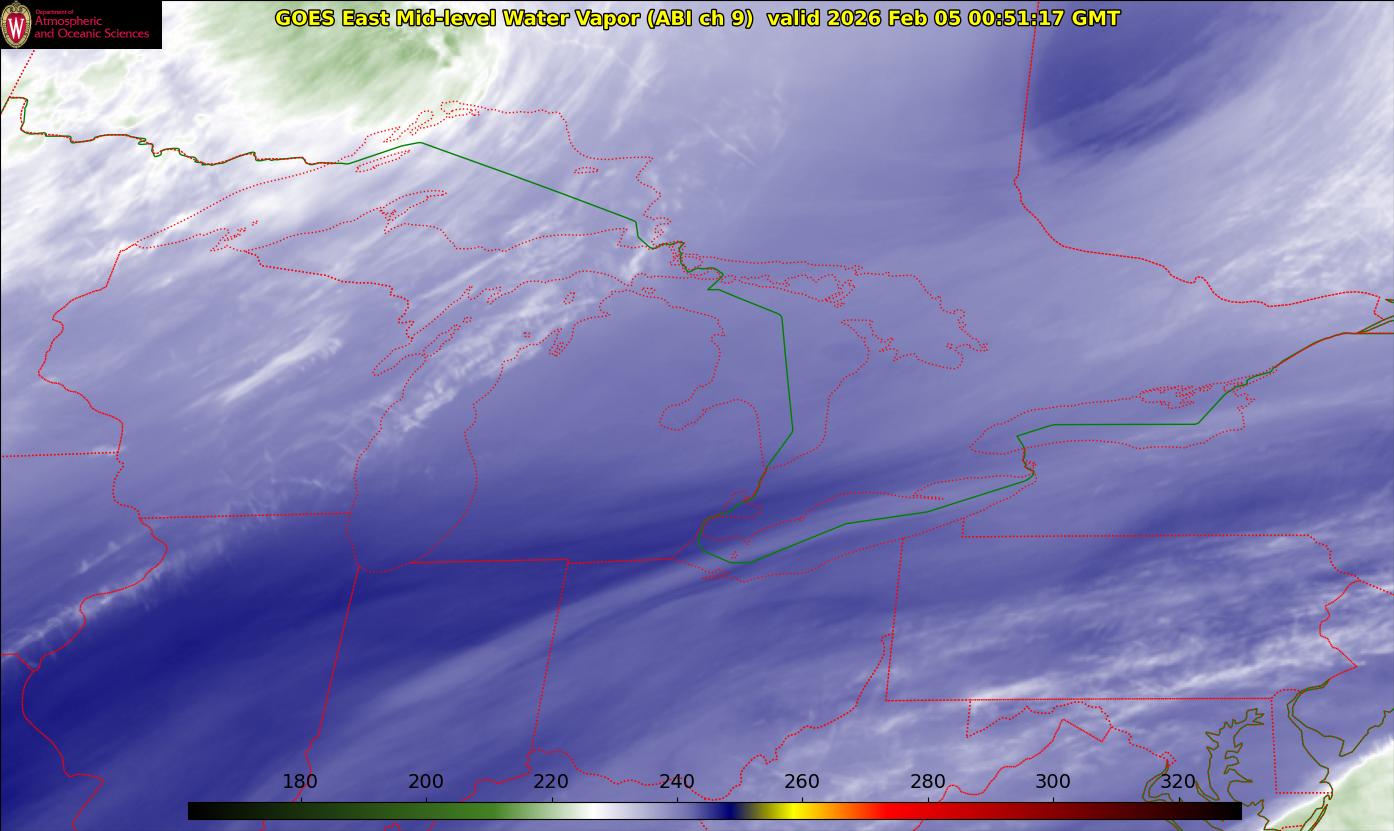1394x831 pixels.
Task: Select the GOES East Mid-level Water Vapor title
Action: point(514,18)
